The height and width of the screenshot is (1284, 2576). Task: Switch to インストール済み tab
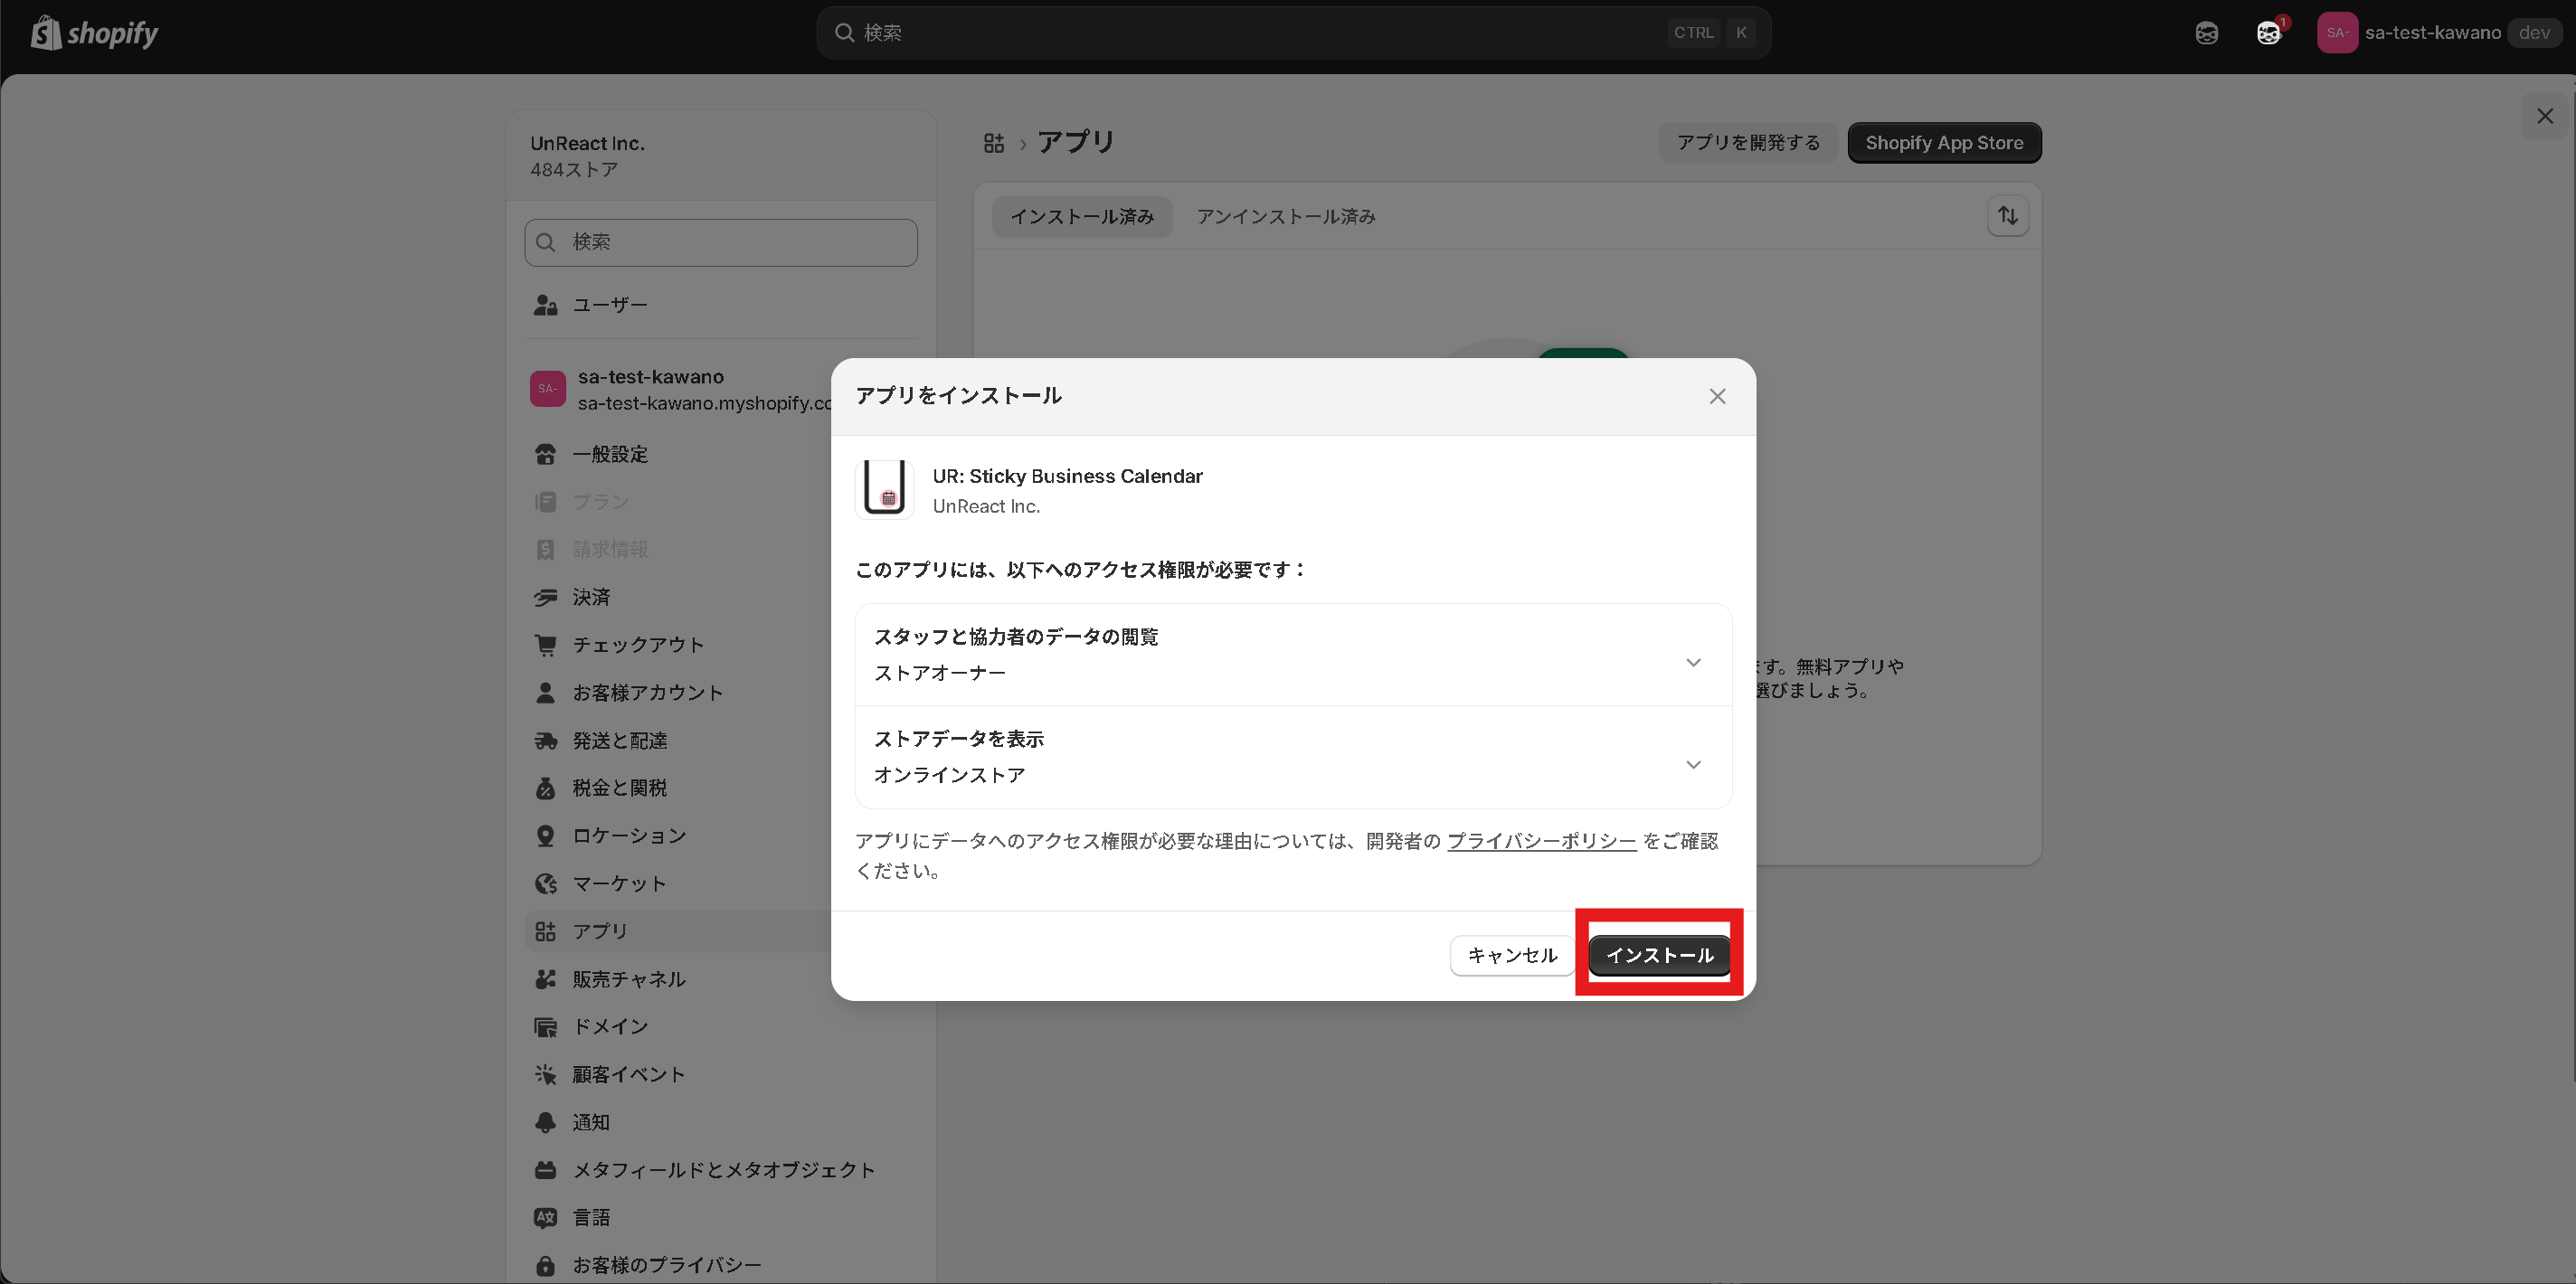(1081, 216)
